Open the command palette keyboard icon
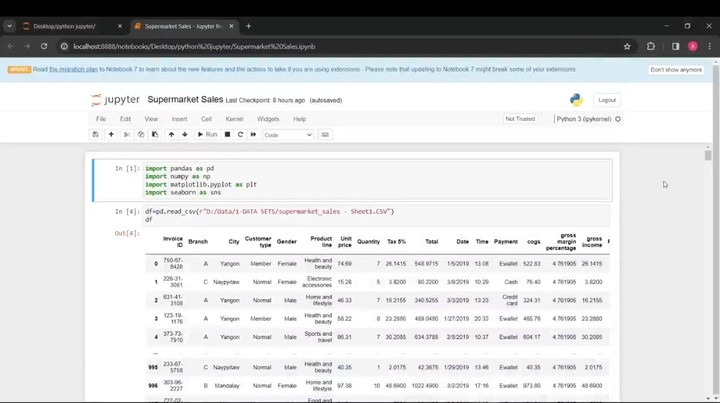720x403 pixels. pyautogui.click(x=325, y=134)
